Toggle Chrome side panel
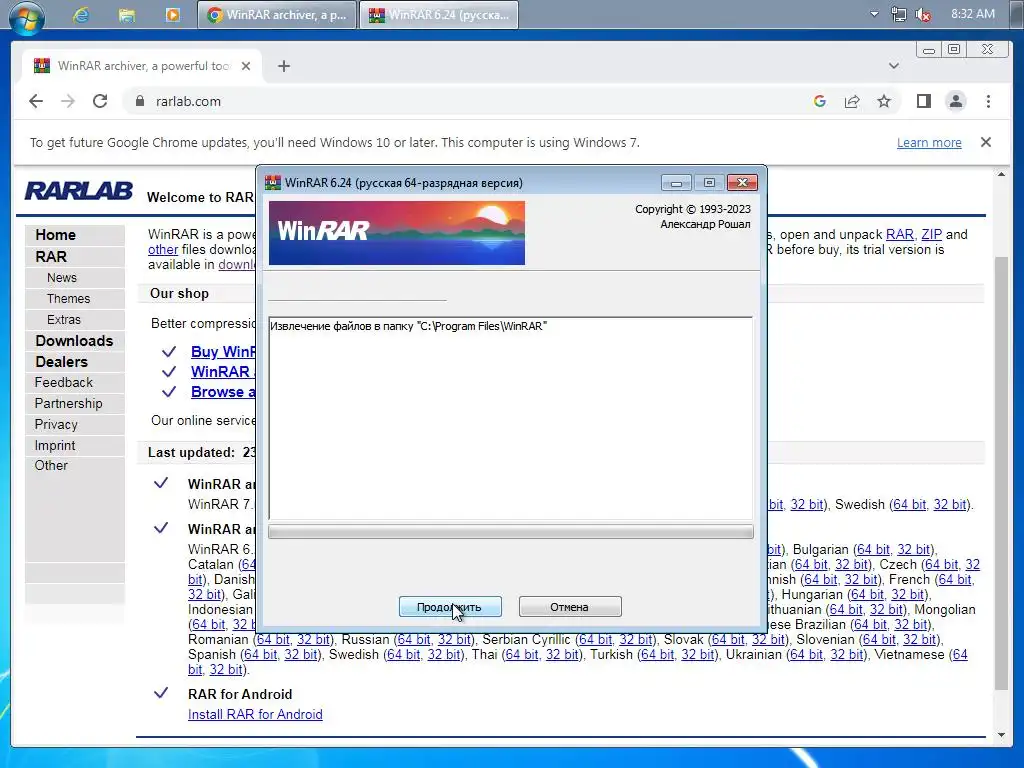Viewport: 1024px width, 768px height. tap(923, 101)
